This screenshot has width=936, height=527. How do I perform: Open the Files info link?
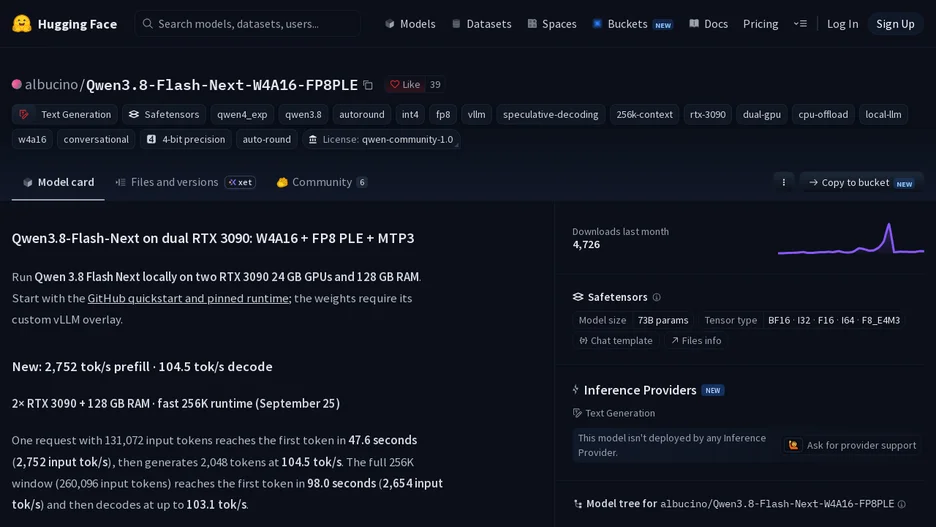click(x=696, y=340)
